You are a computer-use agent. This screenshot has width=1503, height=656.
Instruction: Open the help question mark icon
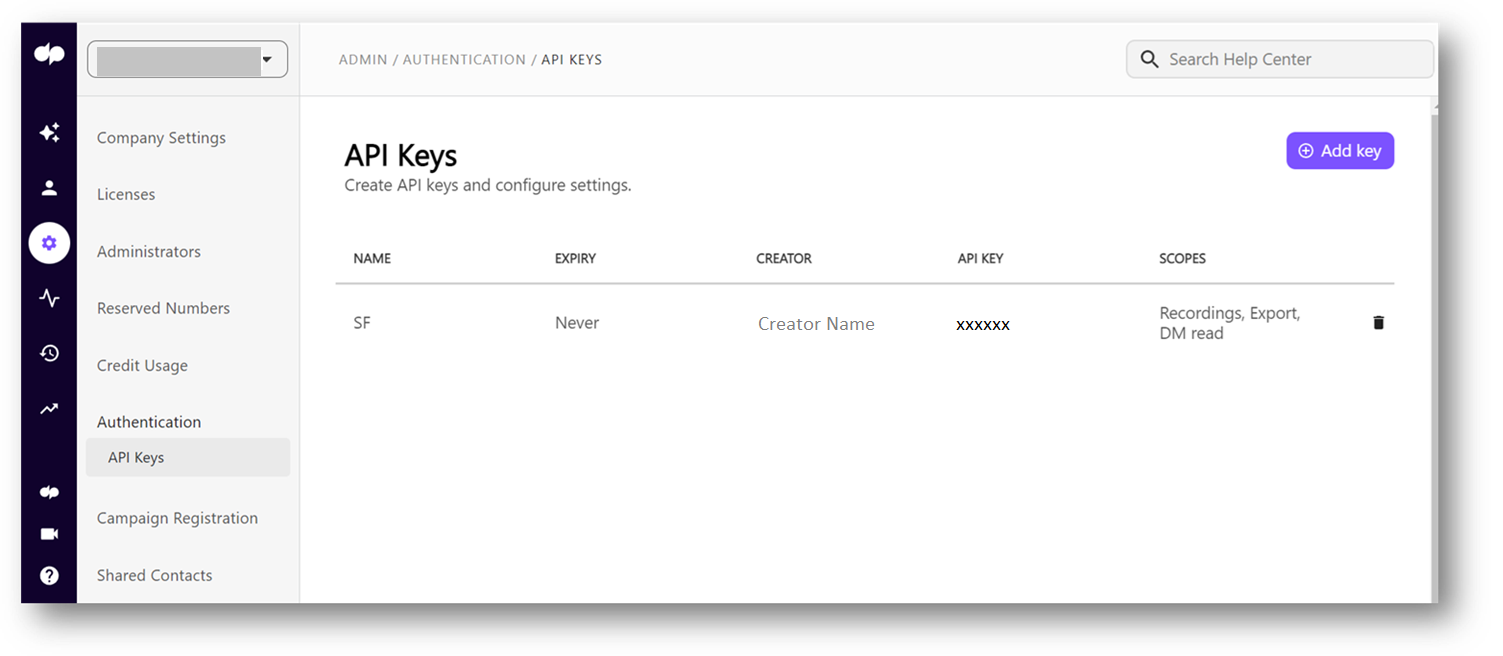click(x=49, y=576)
